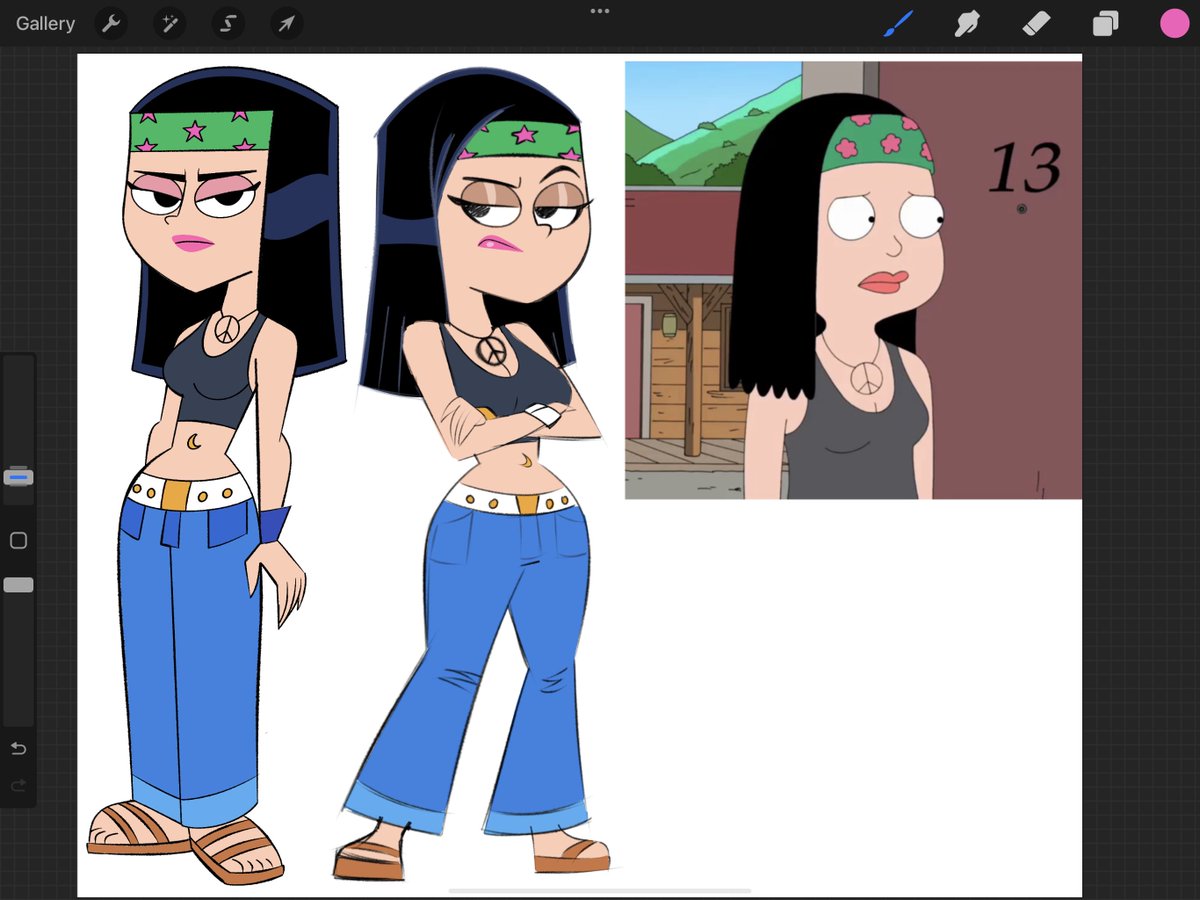Image resolution: width=1200 pixels, height=900 pixels.
Task: Select the Transform arrow tool
Action: pos(287,24)
